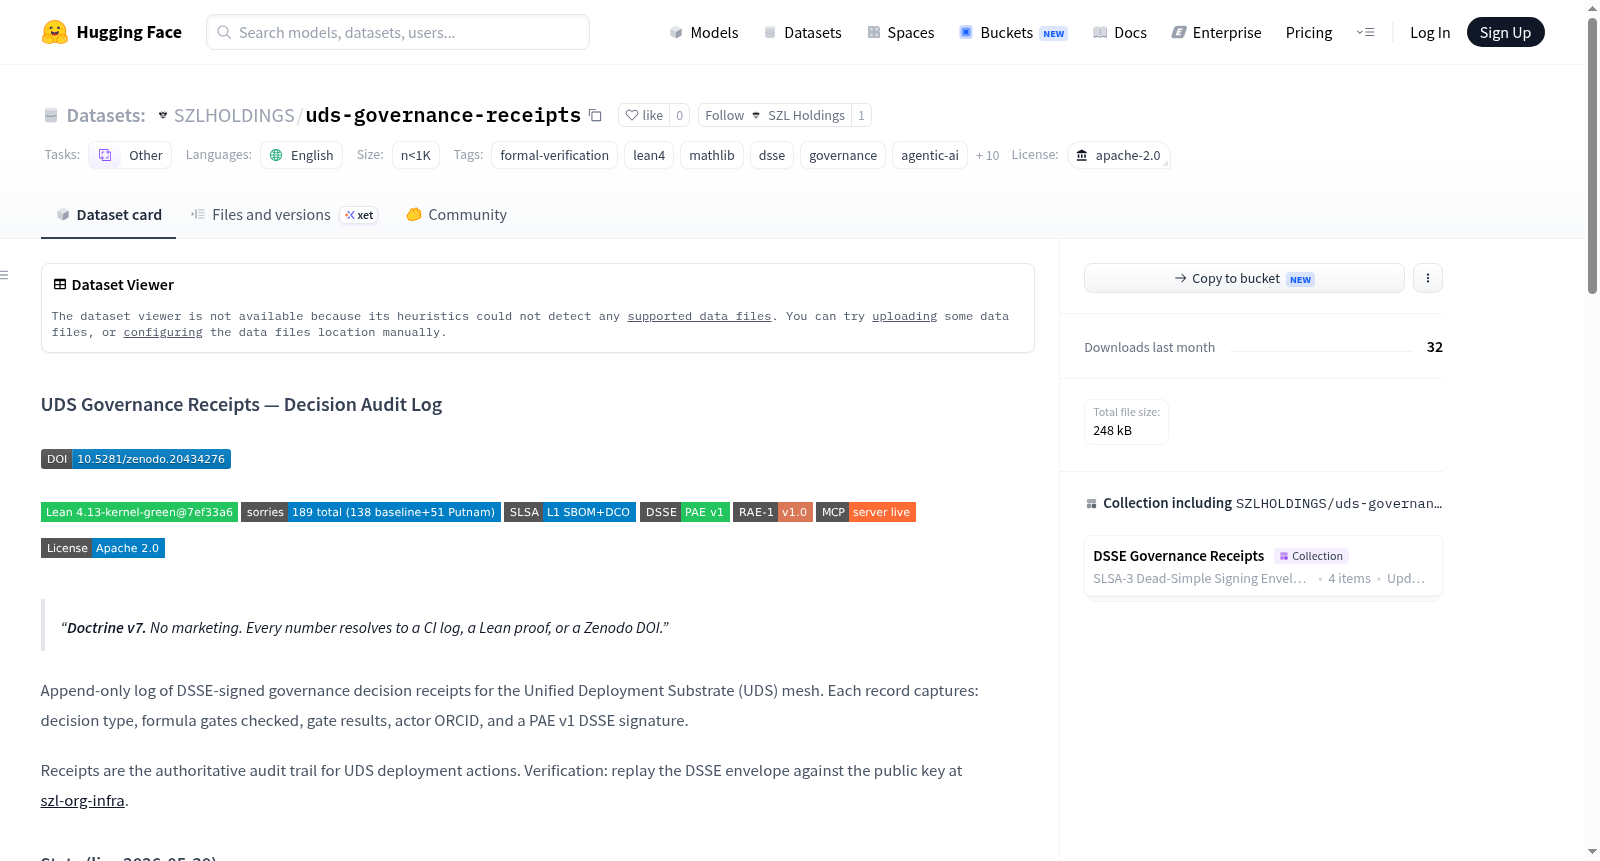Click Copy to bucket button
Image resolution: width=1600 pixels, height=861 pixels.
click(x=1244, y=278)
